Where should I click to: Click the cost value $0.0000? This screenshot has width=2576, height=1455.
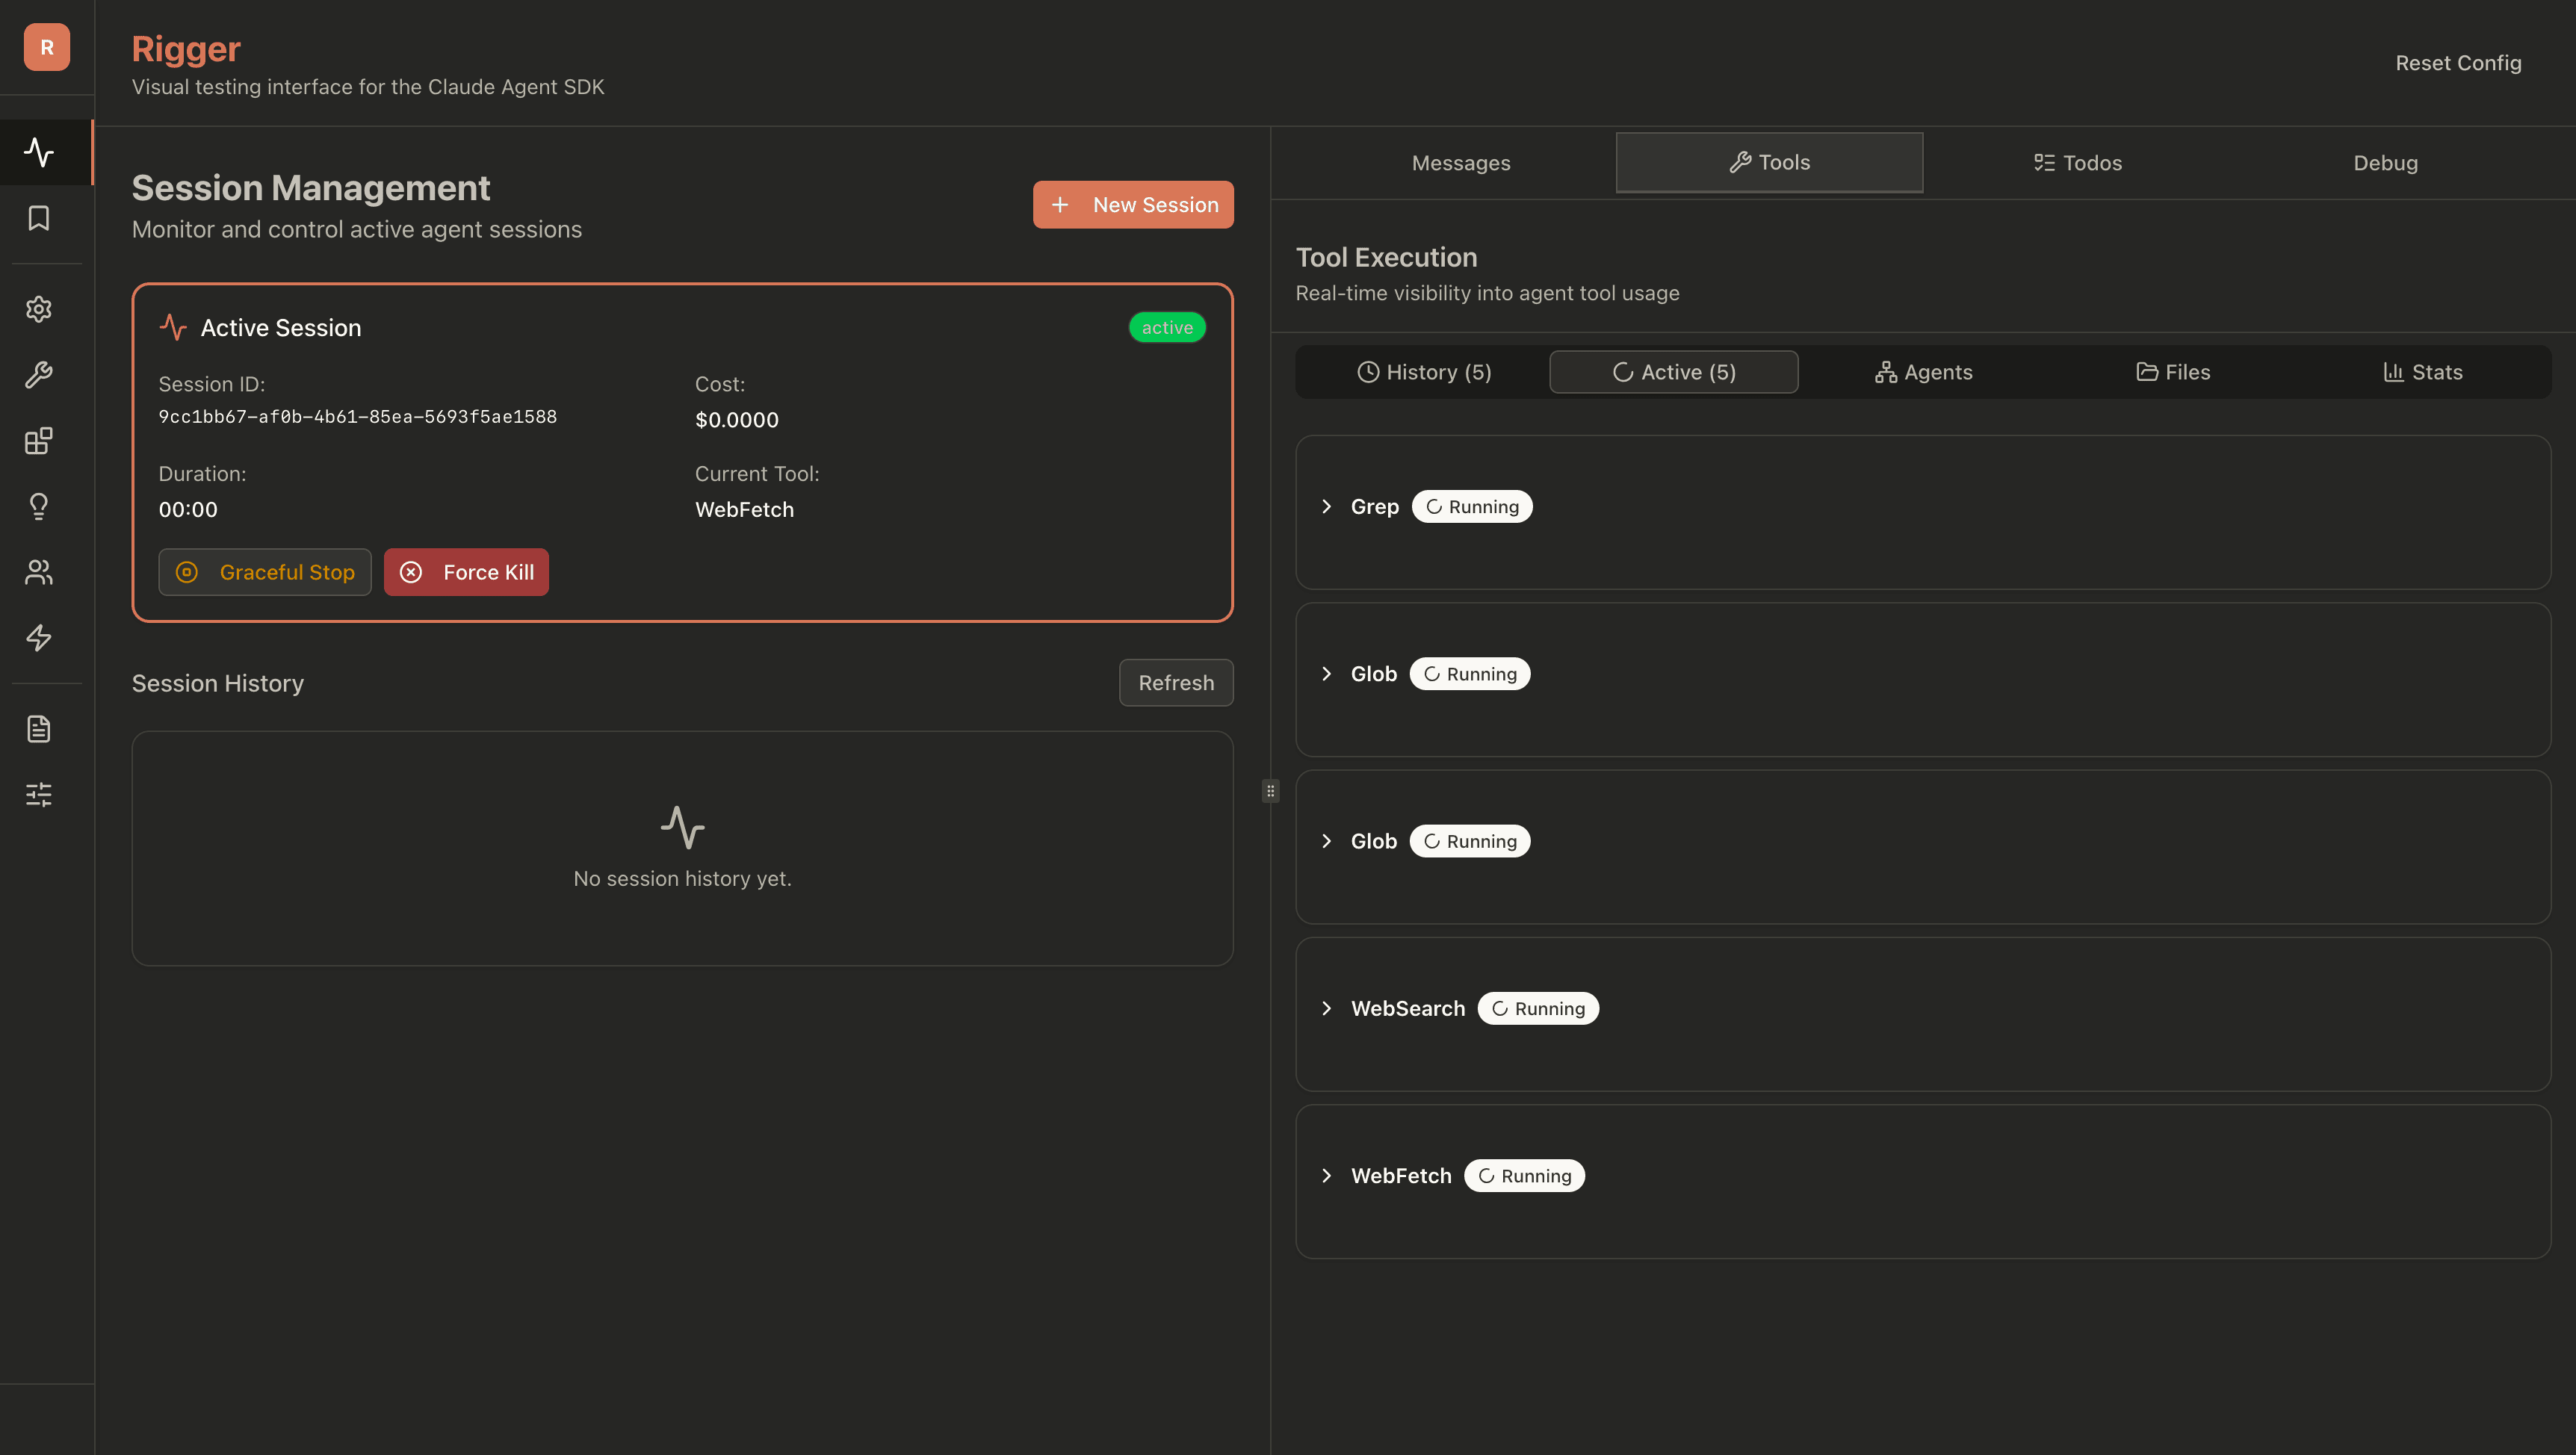click(x=737, y=420)
